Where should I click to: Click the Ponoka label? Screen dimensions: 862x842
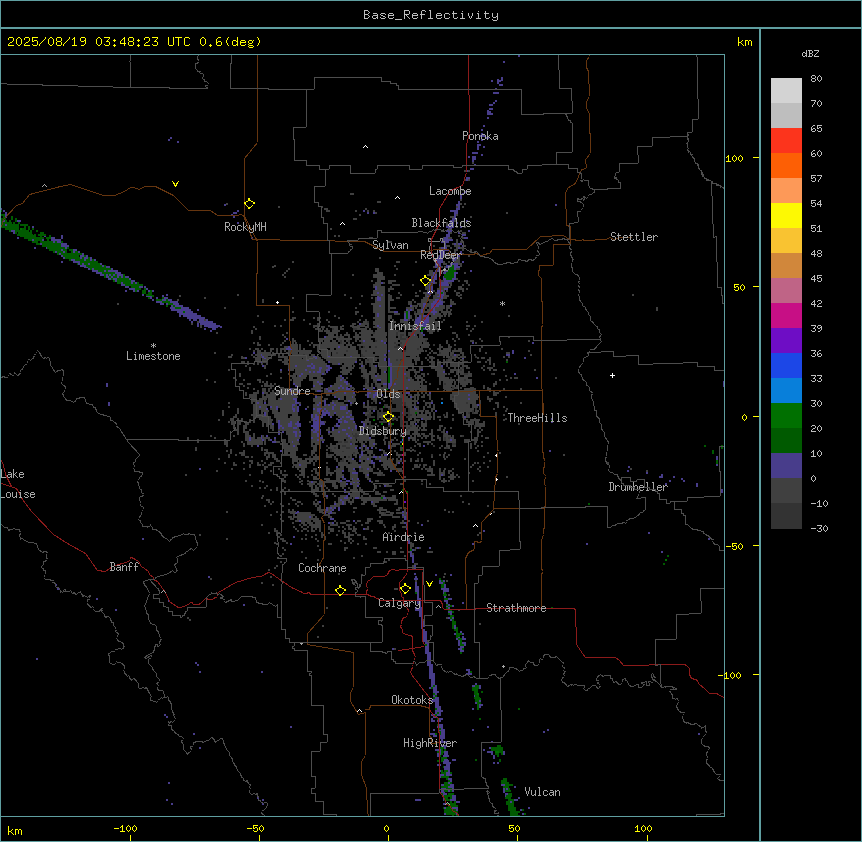pyautogui.click(x=480, y=136)
